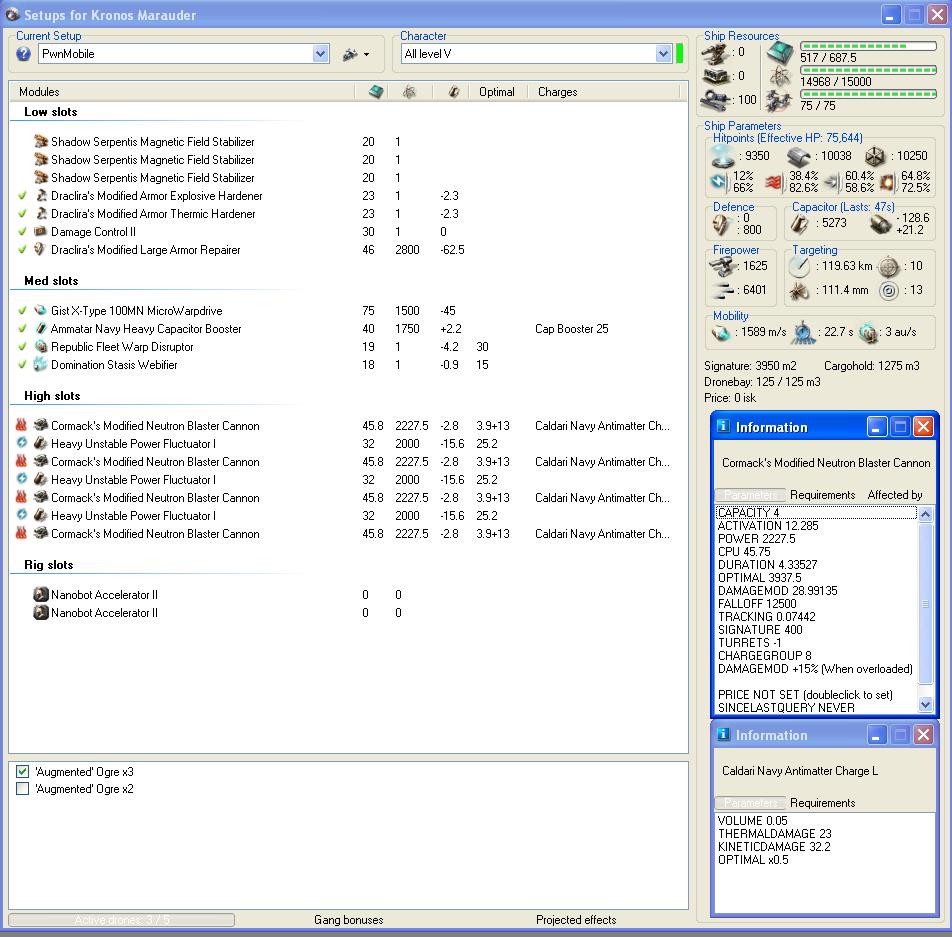The height and width of the screenshot is (937, 952).
Task: Enable the 'Augmented' Ogre x2 checkbox
Action: coord(22,789)
